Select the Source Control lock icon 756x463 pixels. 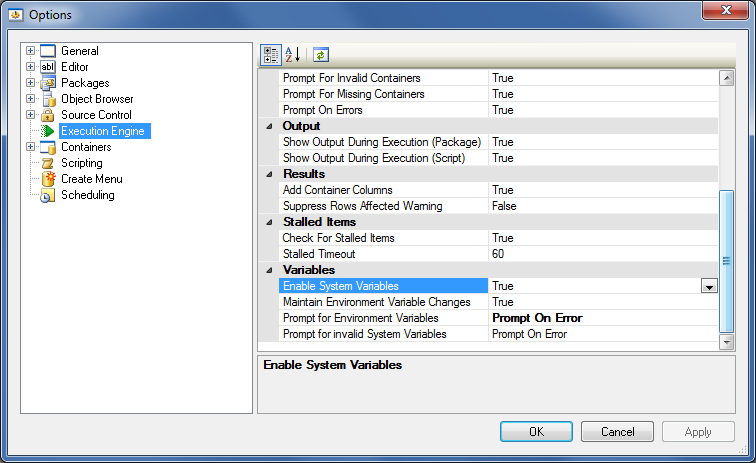click(47, 115)
